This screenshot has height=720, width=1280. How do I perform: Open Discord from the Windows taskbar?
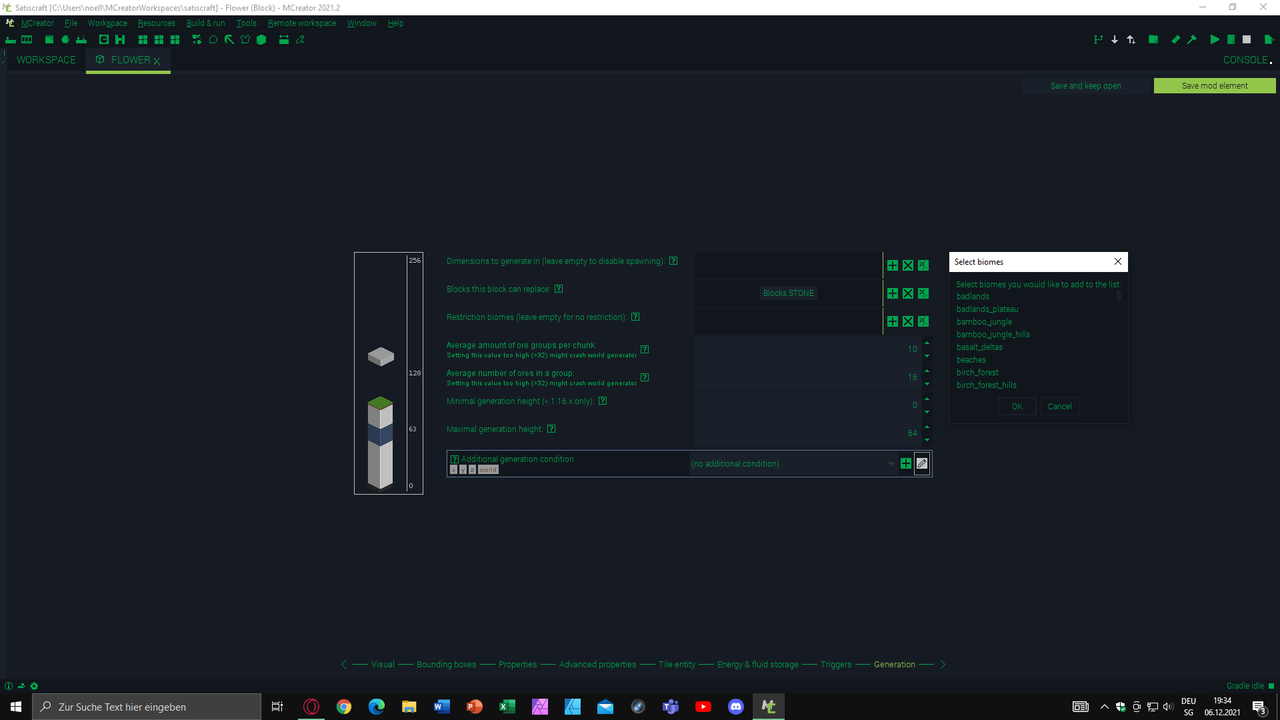point(736,706)
